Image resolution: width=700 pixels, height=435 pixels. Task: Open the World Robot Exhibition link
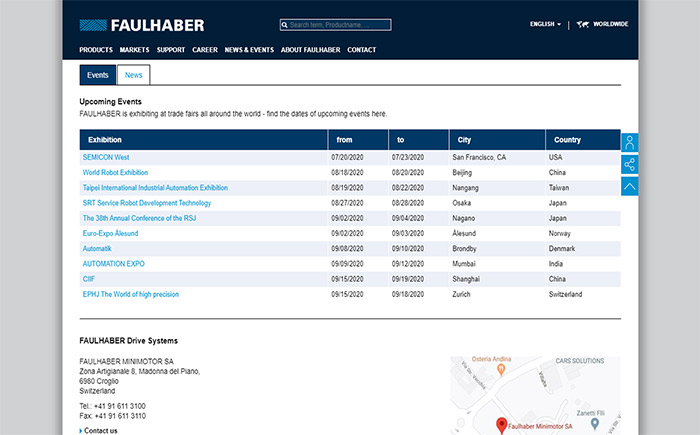click(x=115, y=172)
